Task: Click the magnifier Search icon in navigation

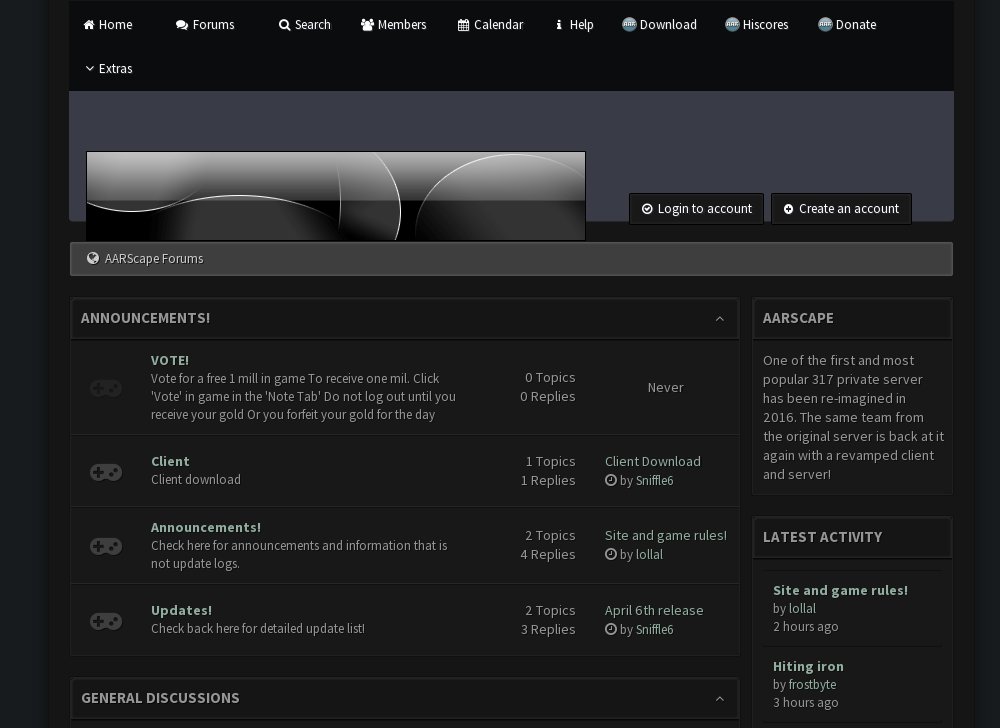Action: 284,25
